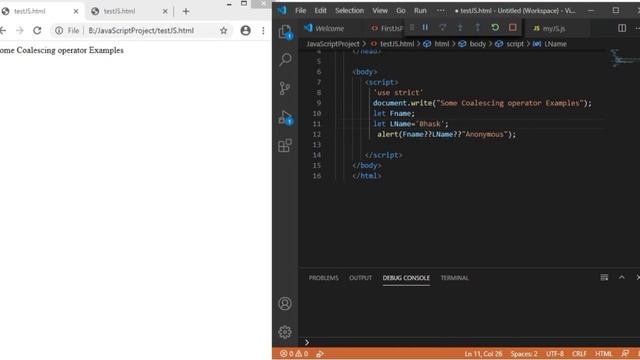Click the browser address bar URL
The height and width of the screenshot is (360, 640).
click(x=141, y=30)
